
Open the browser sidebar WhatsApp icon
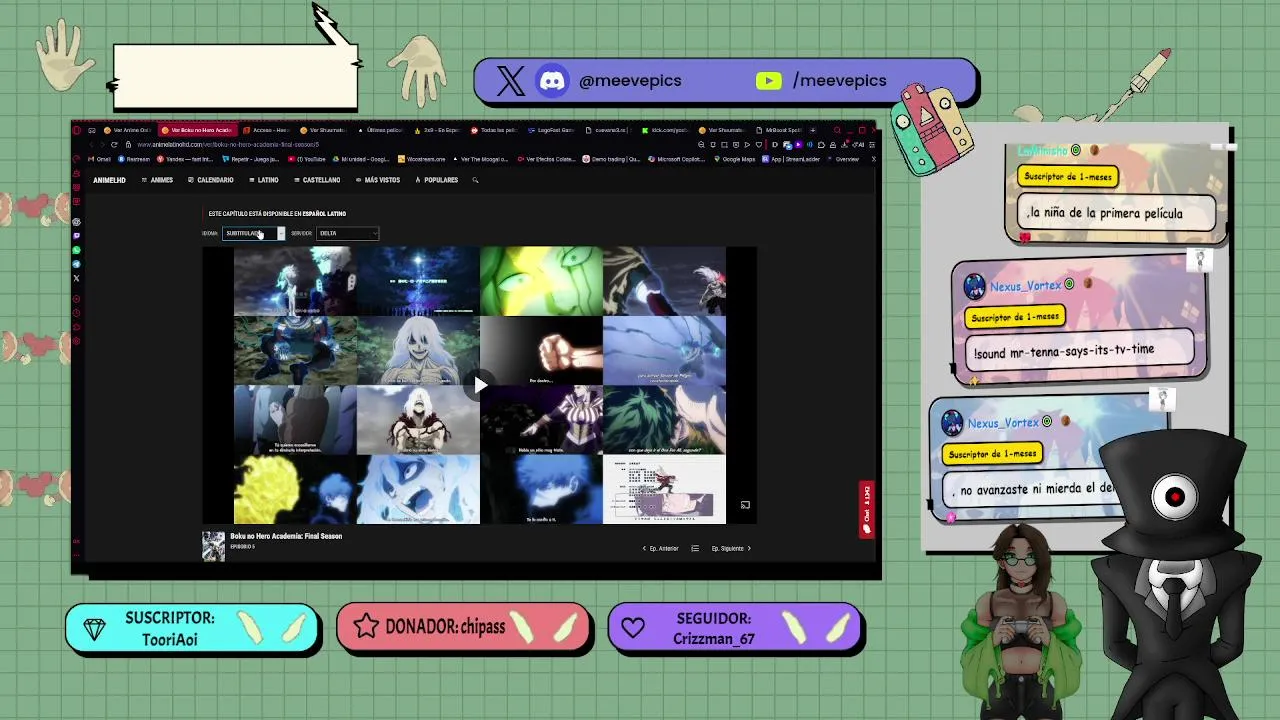(x=76, y=250)
